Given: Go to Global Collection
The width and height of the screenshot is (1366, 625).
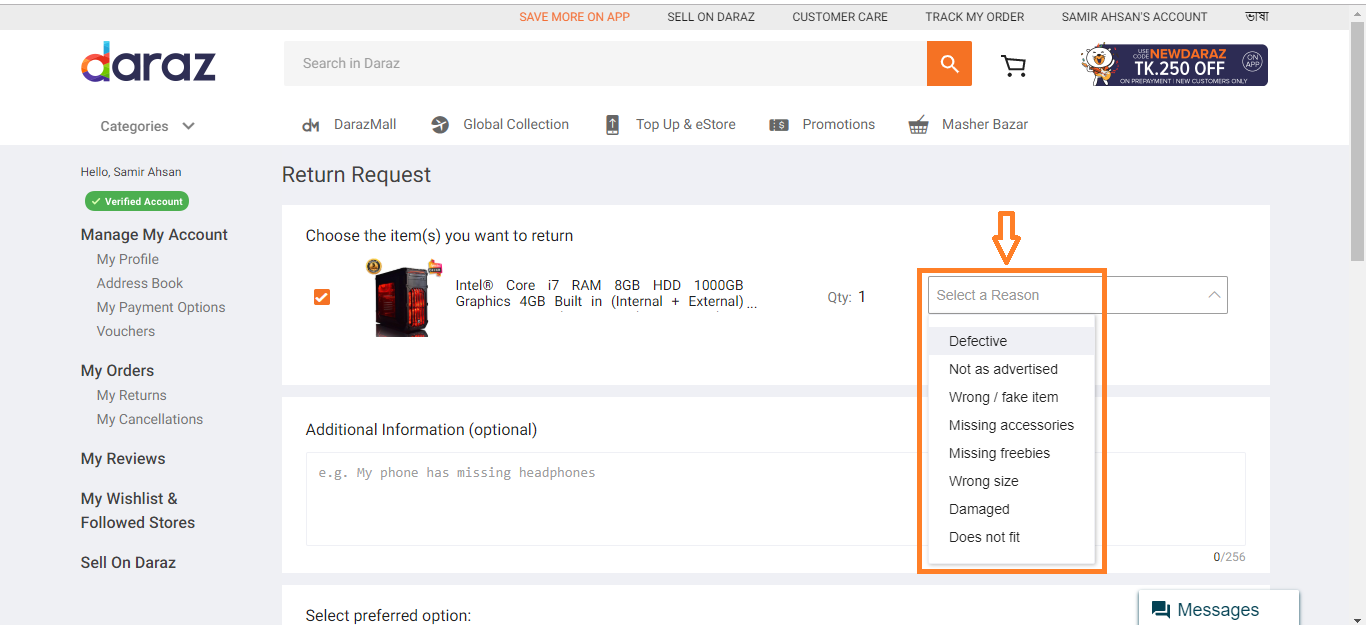Looking at the screenshot, I should (500, 125).
